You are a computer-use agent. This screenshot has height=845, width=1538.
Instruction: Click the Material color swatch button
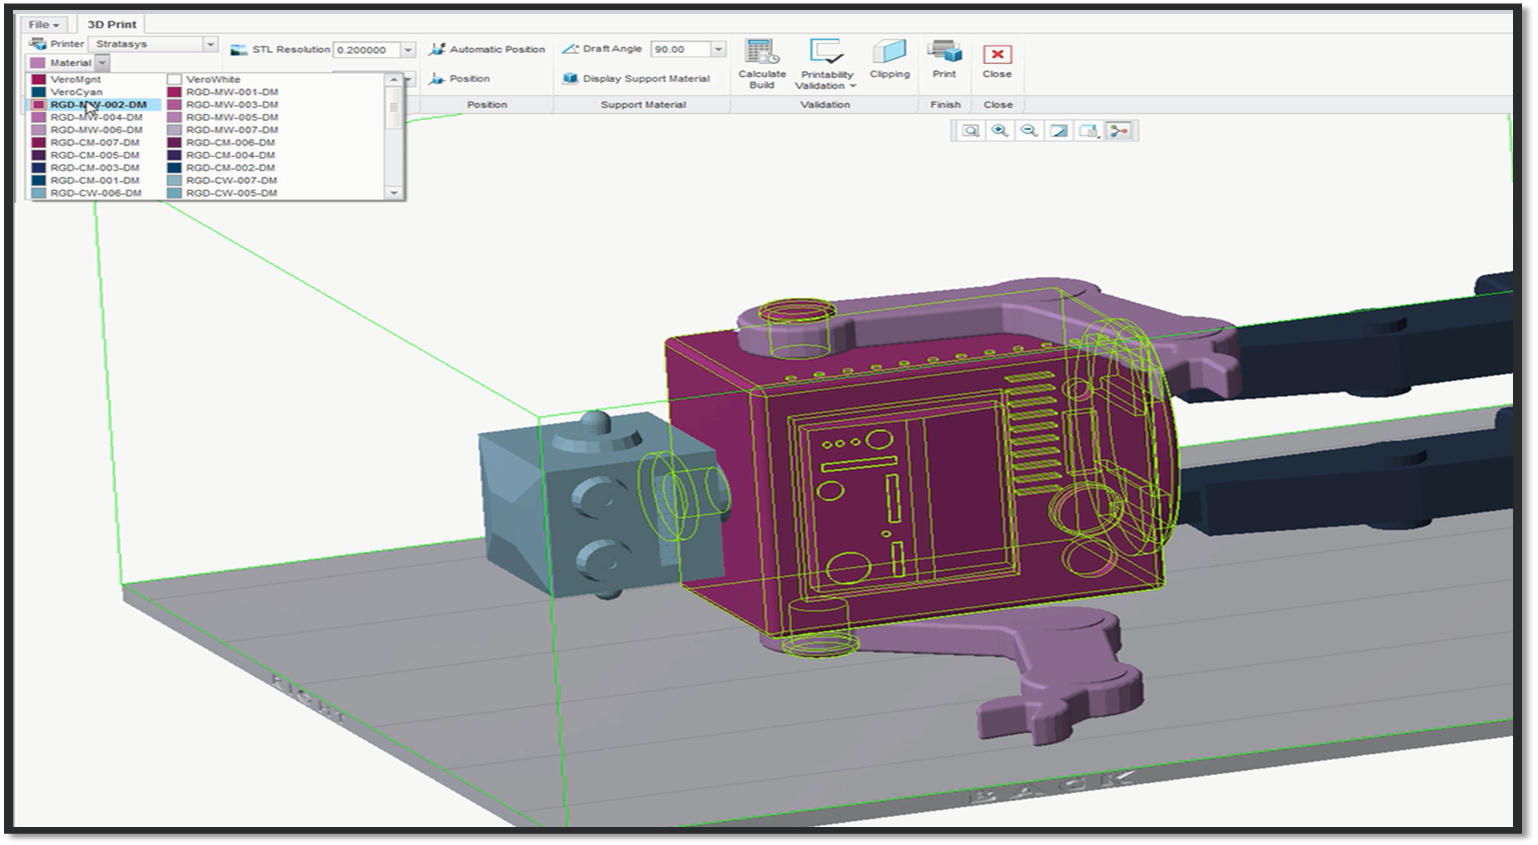(38, 63)
